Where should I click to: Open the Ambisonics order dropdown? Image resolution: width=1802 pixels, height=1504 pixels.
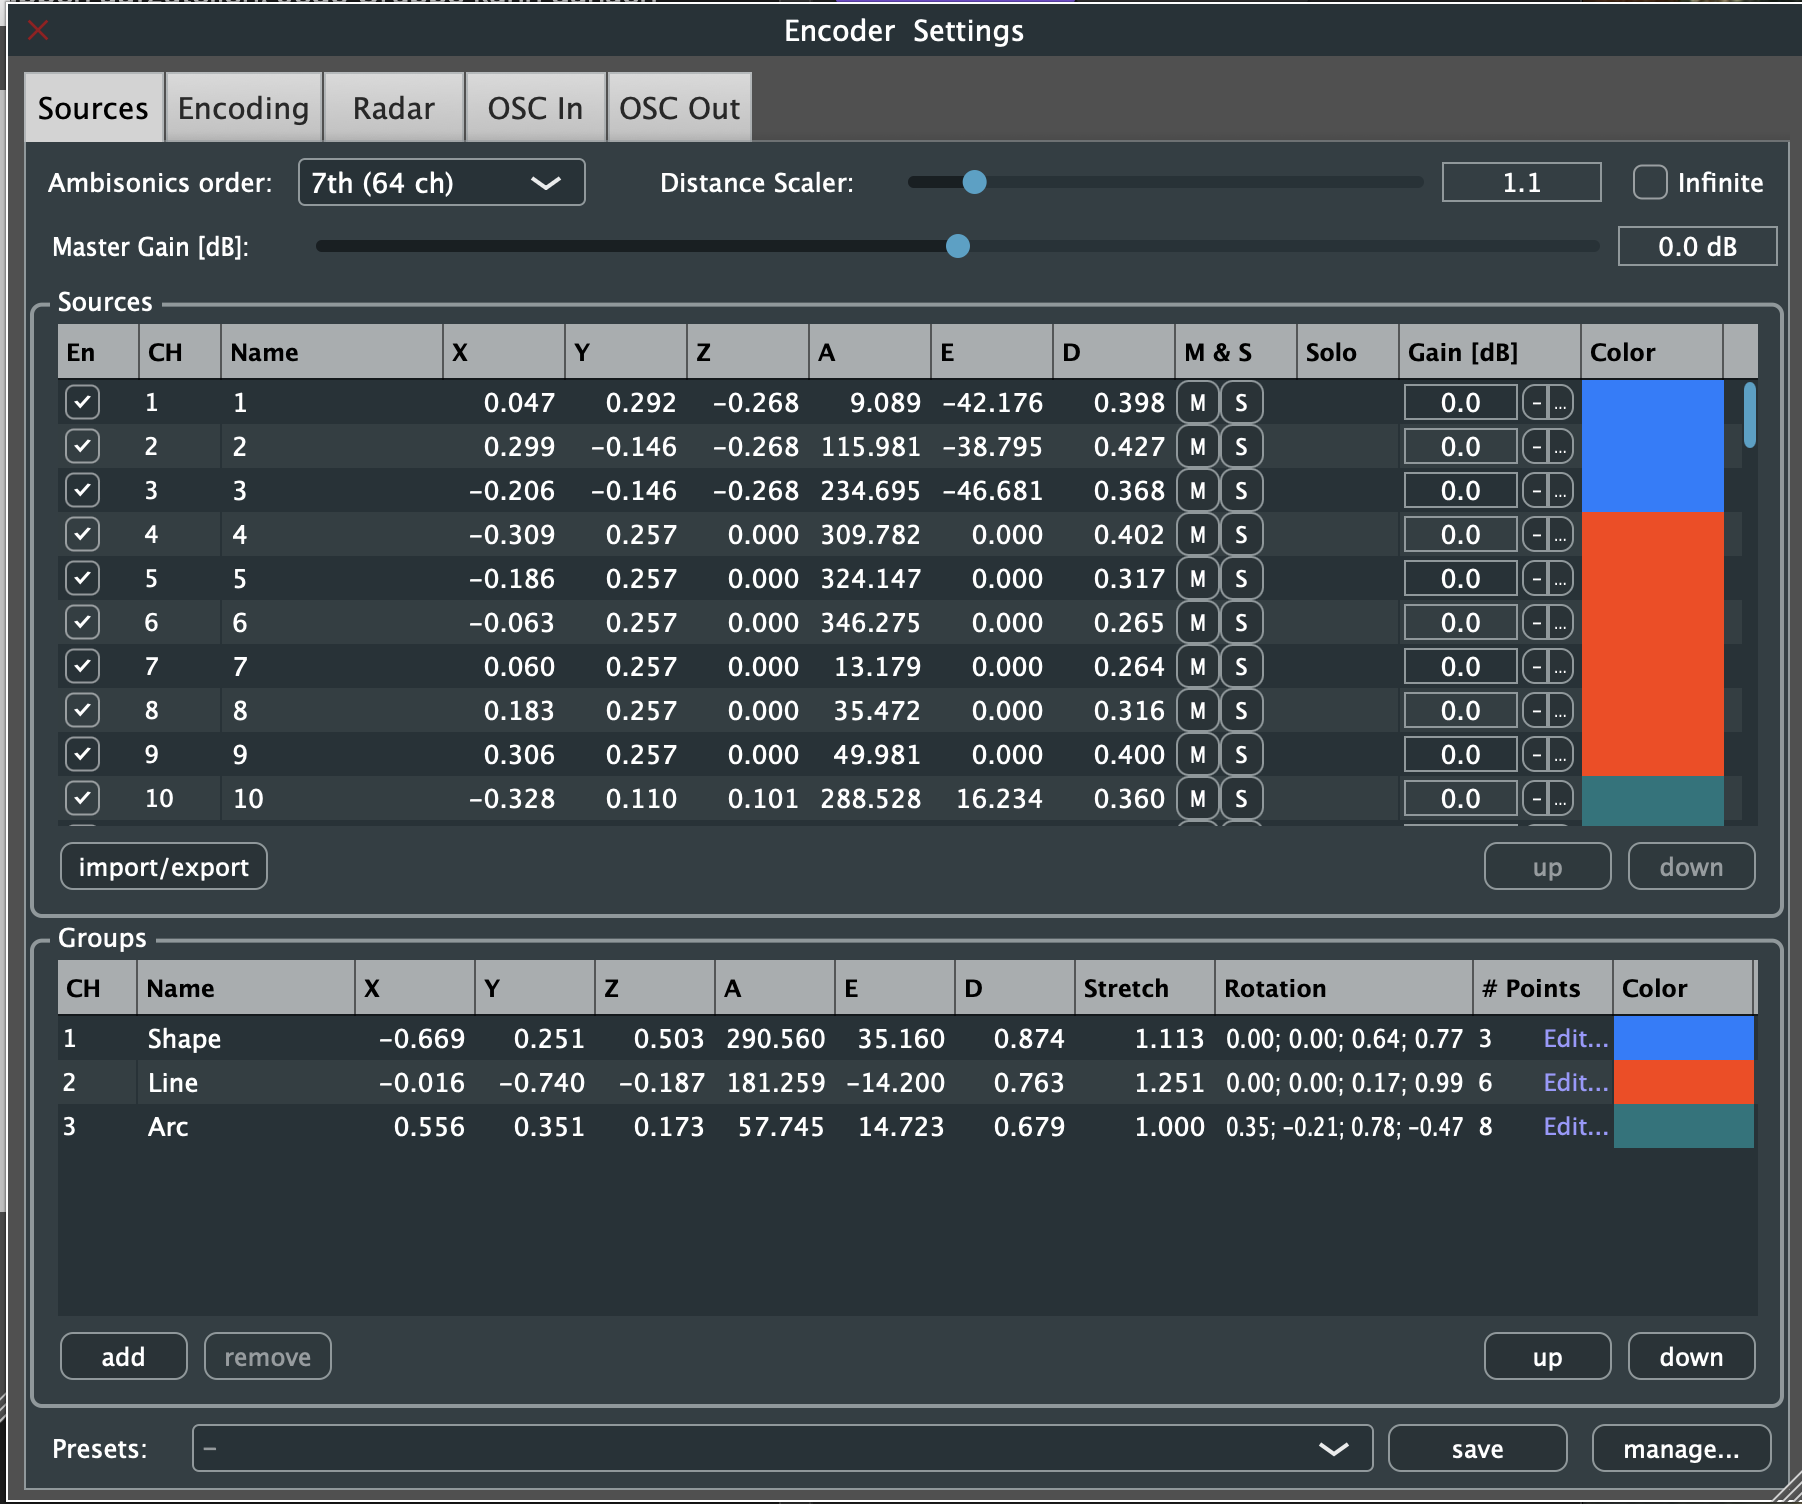point(441,182)
